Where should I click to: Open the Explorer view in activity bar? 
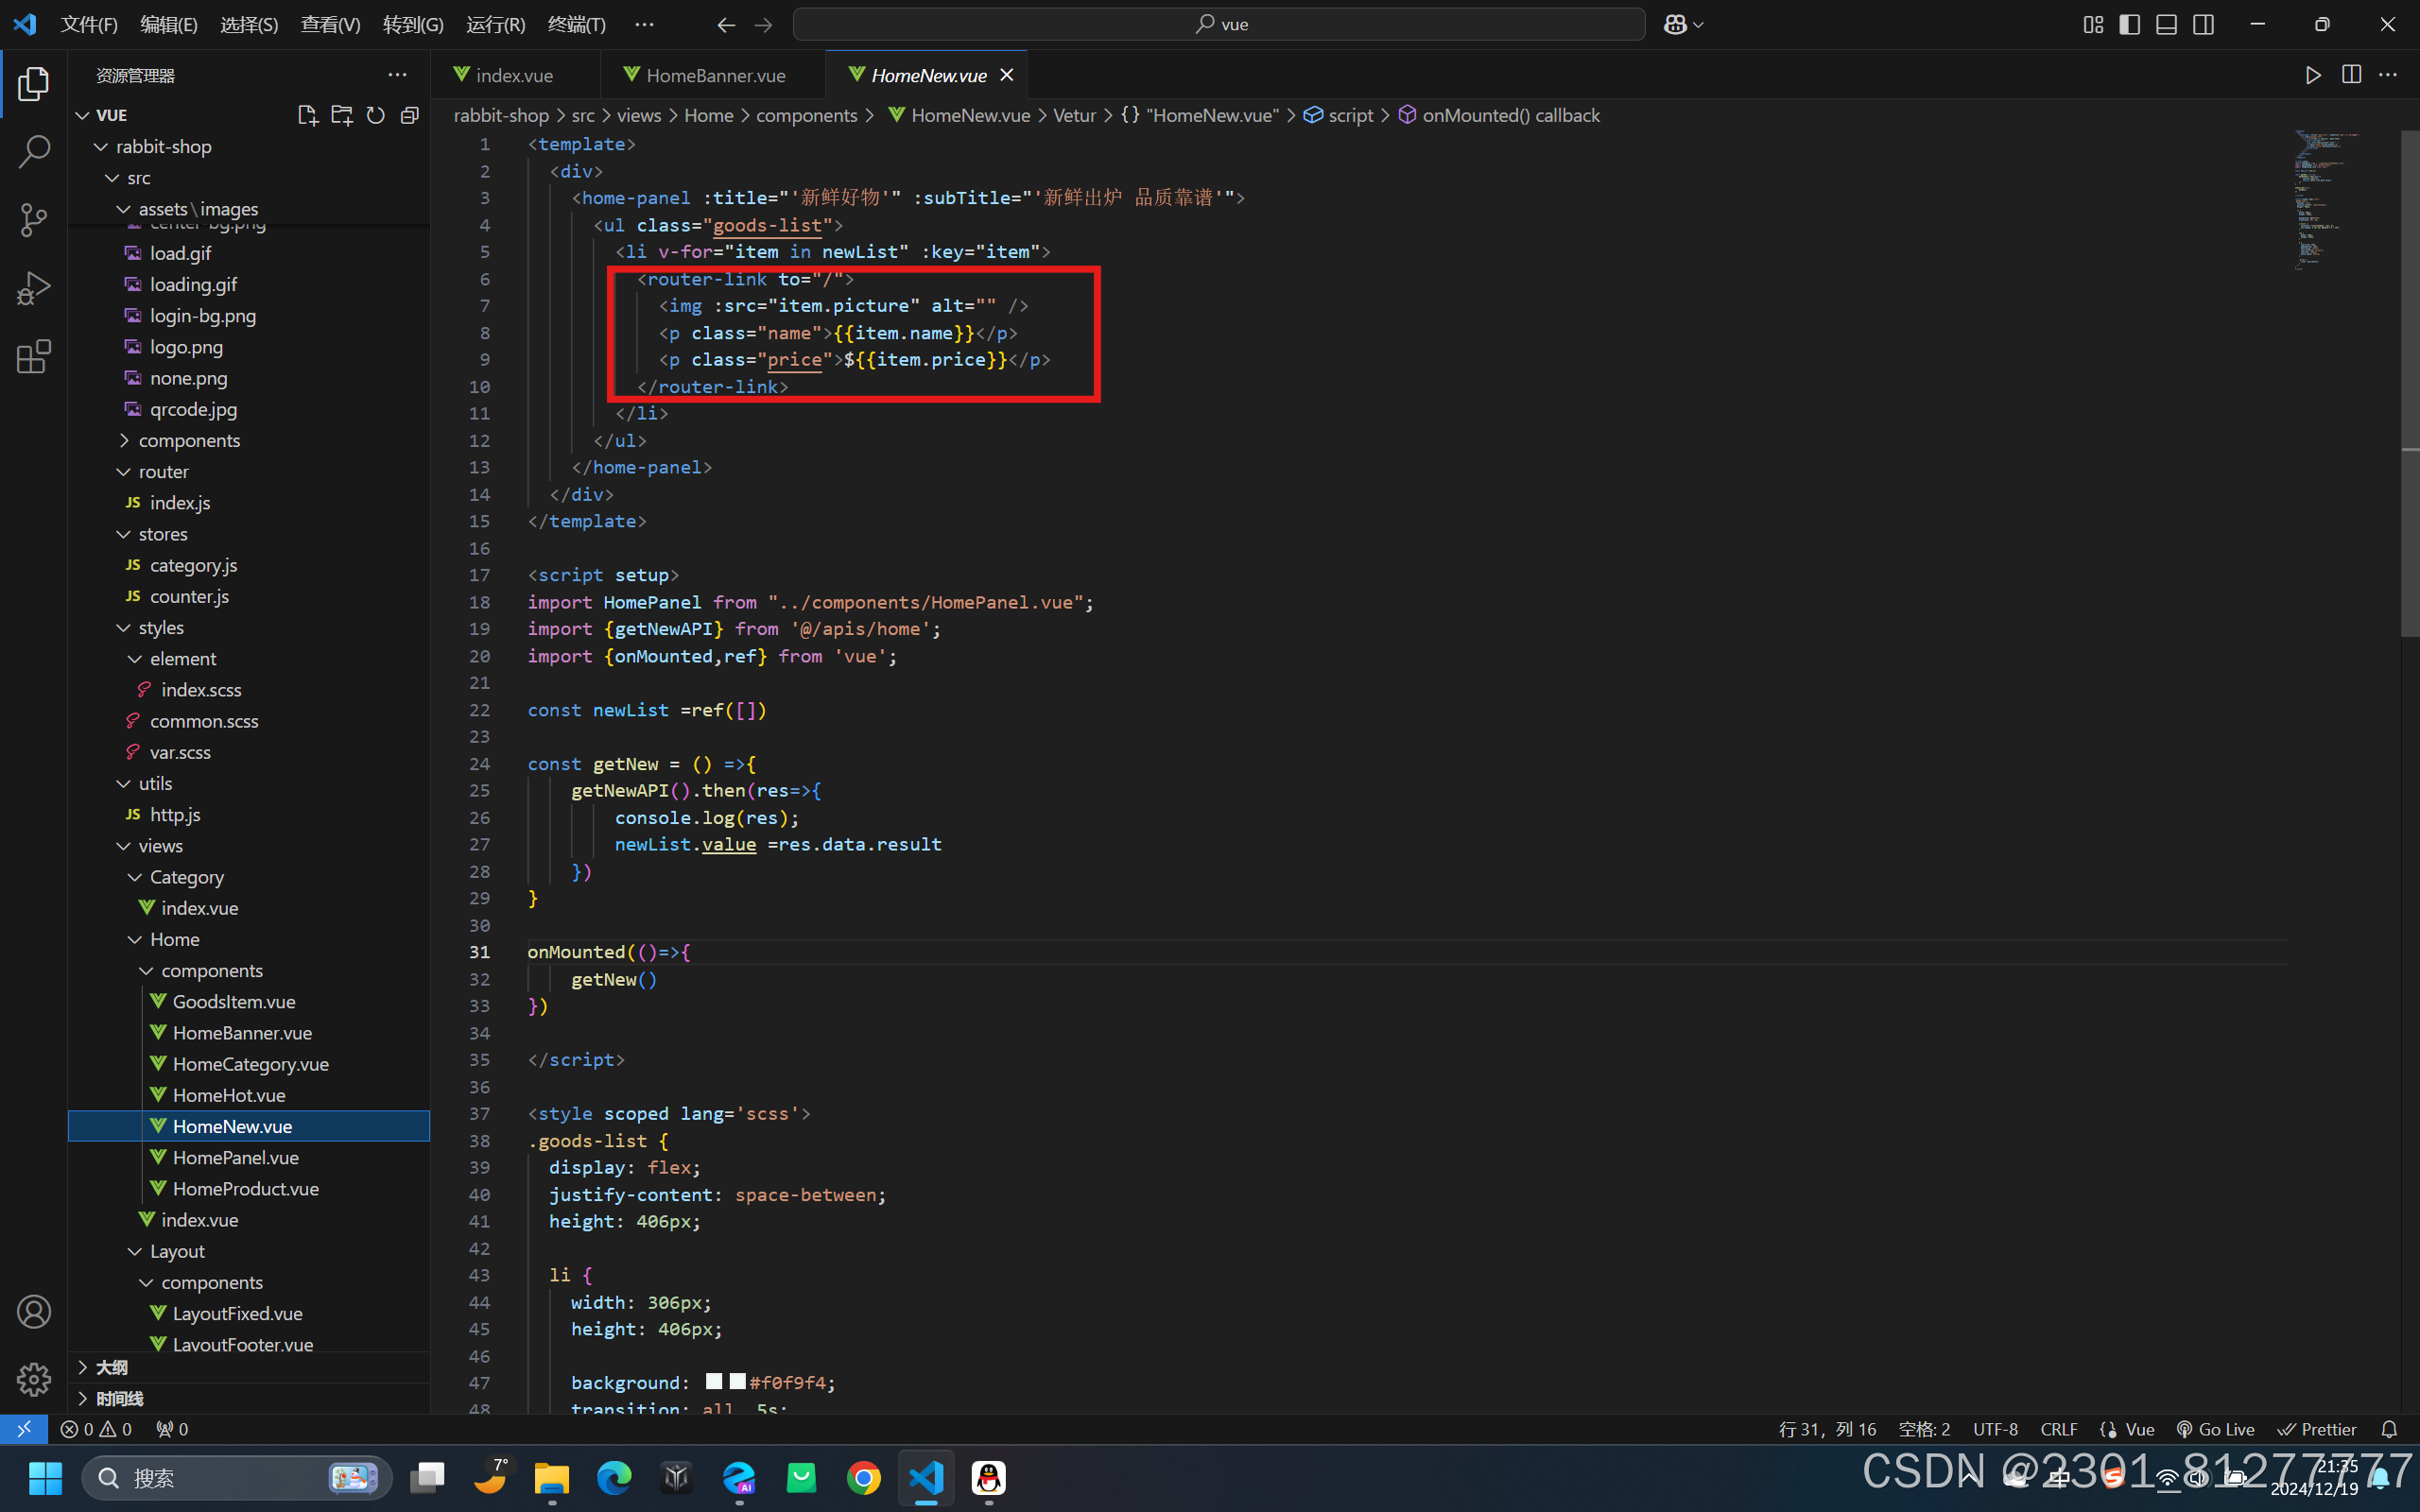[33, 84]
